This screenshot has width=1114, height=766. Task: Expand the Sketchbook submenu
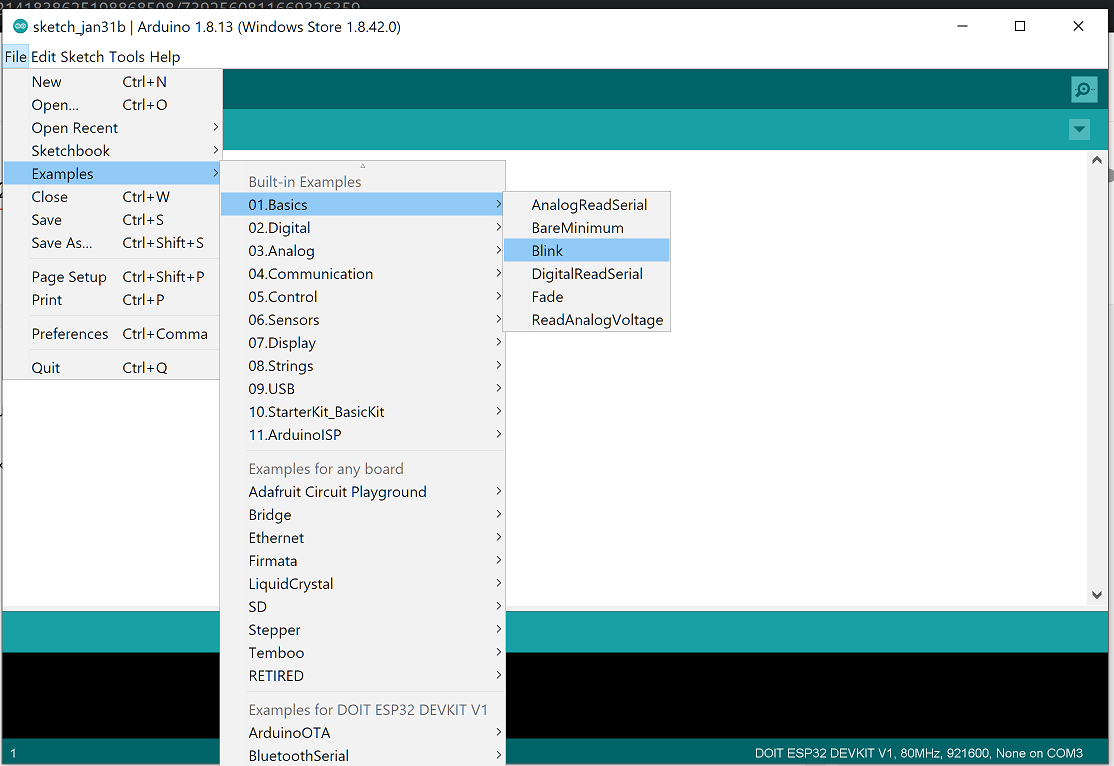click(112, 151)
